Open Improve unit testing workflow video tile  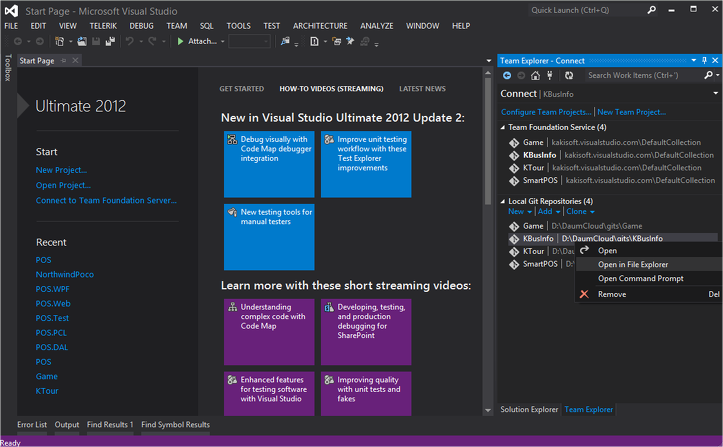(x=366, y=164)
